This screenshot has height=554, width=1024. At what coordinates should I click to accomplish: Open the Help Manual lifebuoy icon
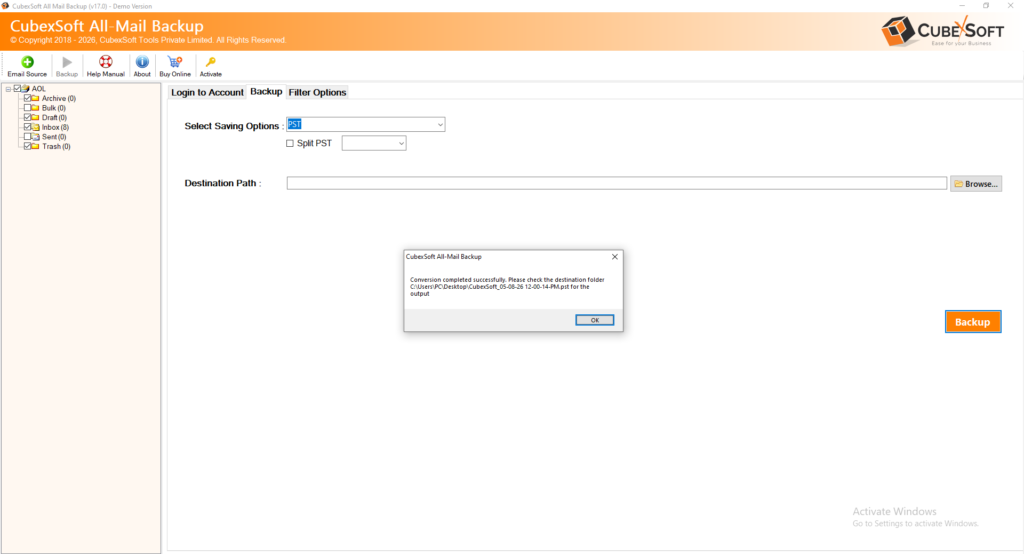click(x=105, y=62)
